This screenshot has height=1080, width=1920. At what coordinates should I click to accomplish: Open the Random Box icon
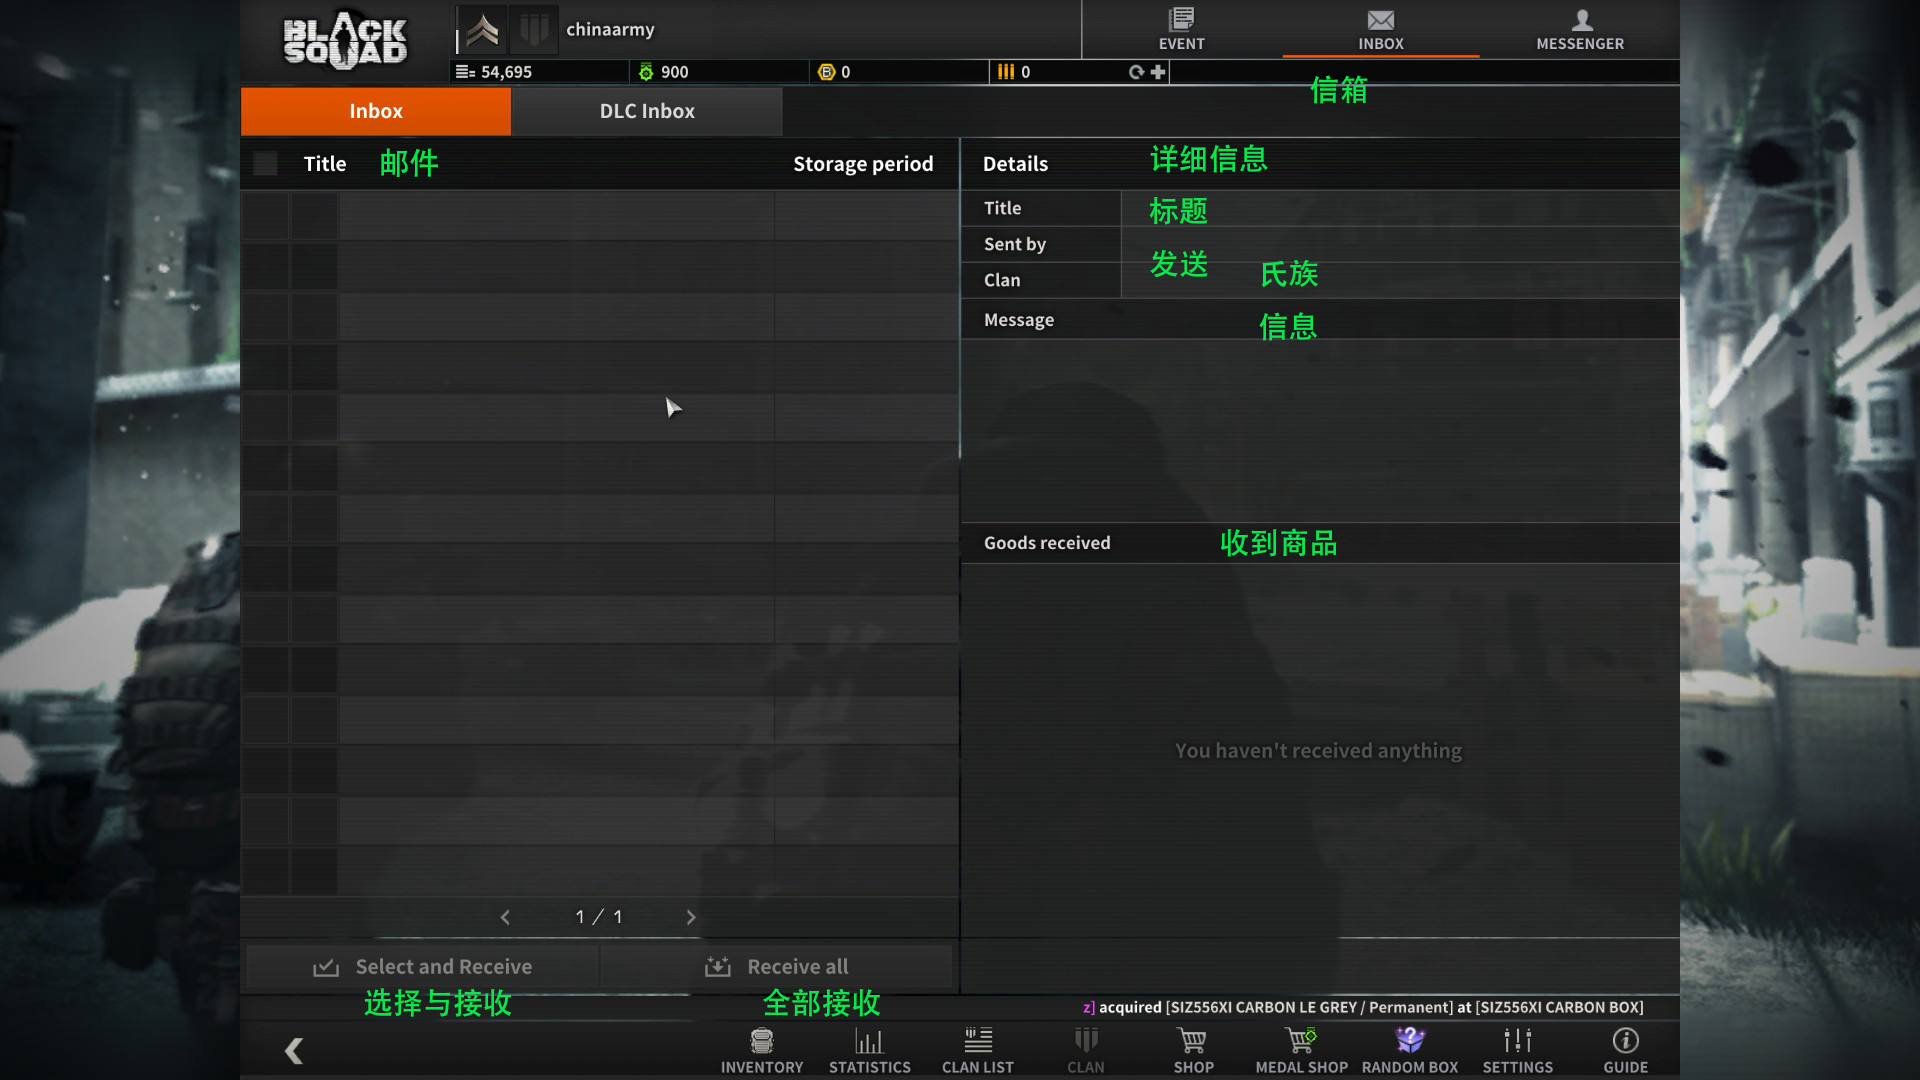tap(1409, 1041)
